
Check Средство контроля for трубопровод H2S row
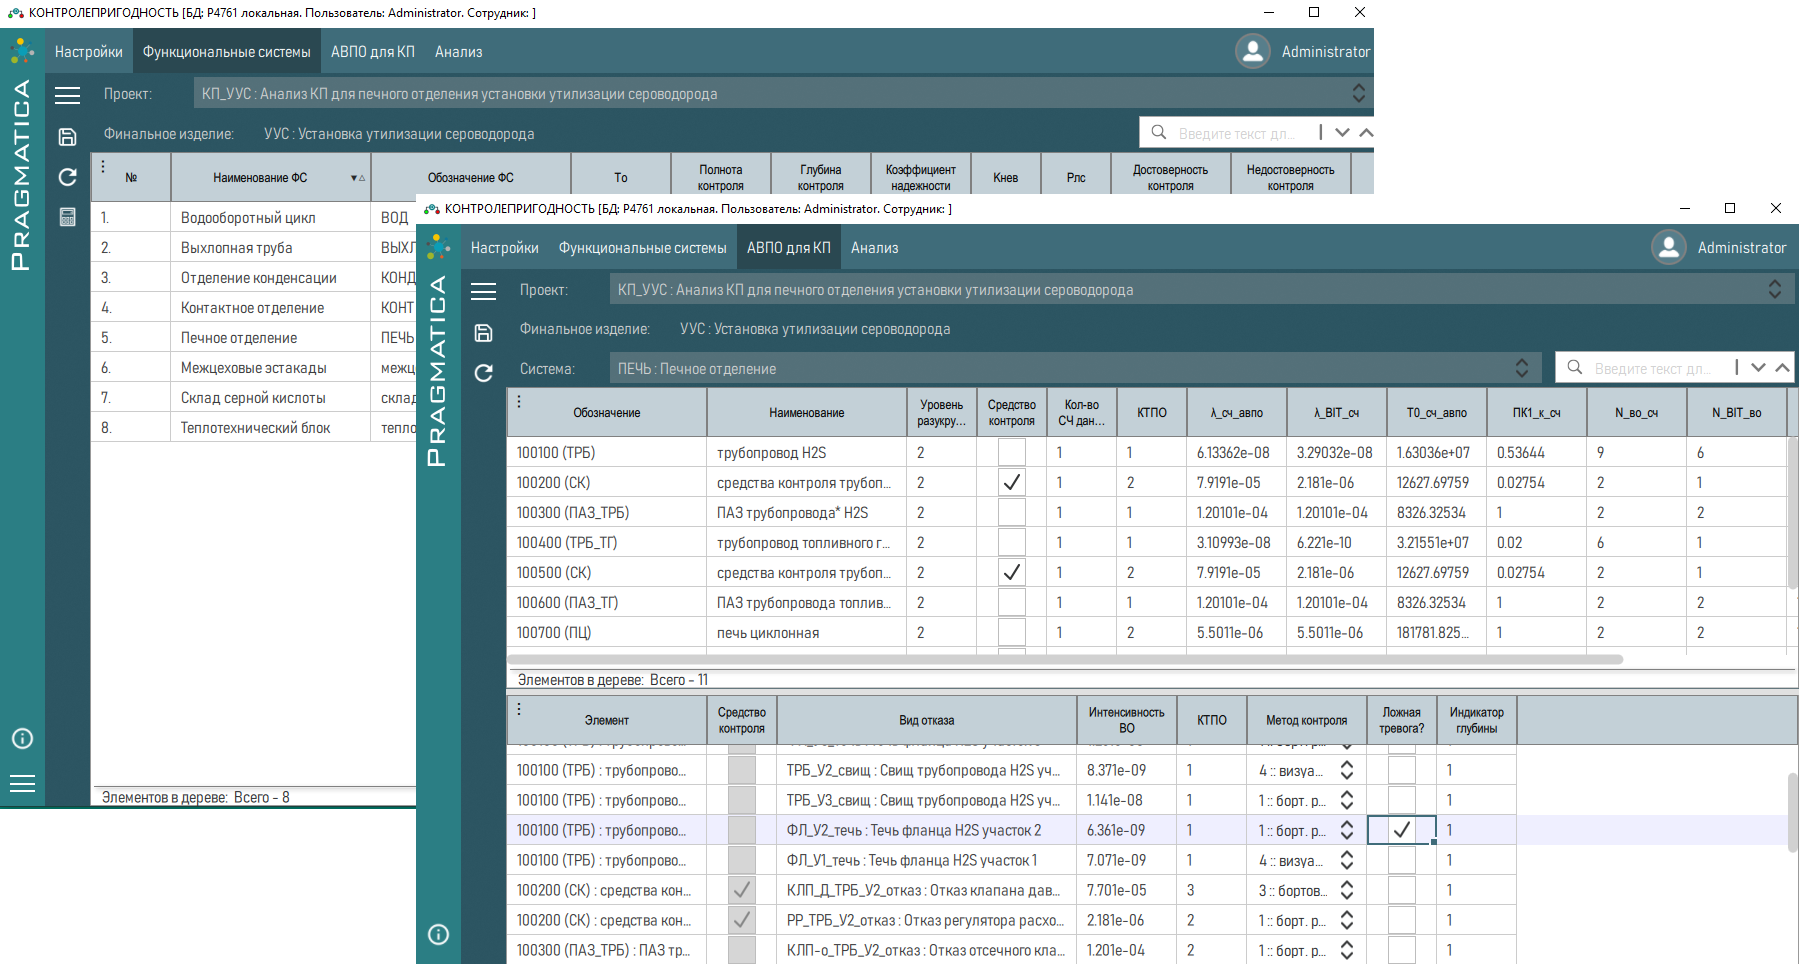tap(1011, 453)
